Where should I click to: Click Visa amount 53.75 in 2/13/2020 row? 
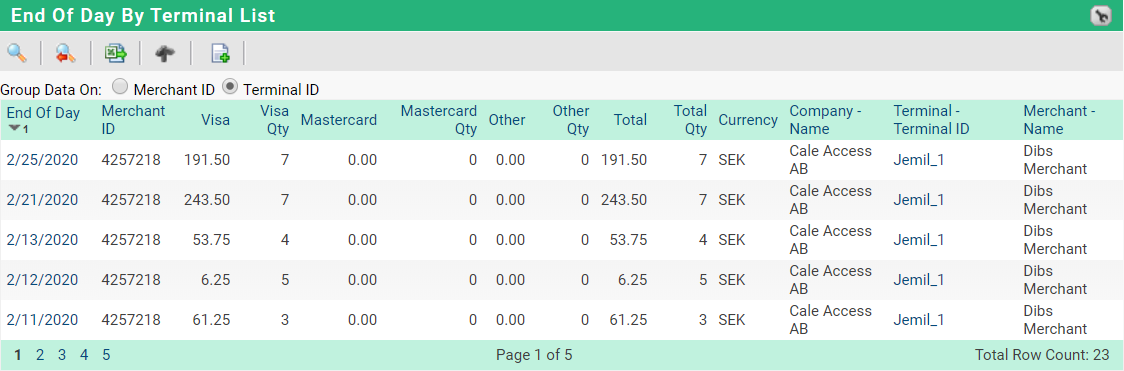pos(211,241)
